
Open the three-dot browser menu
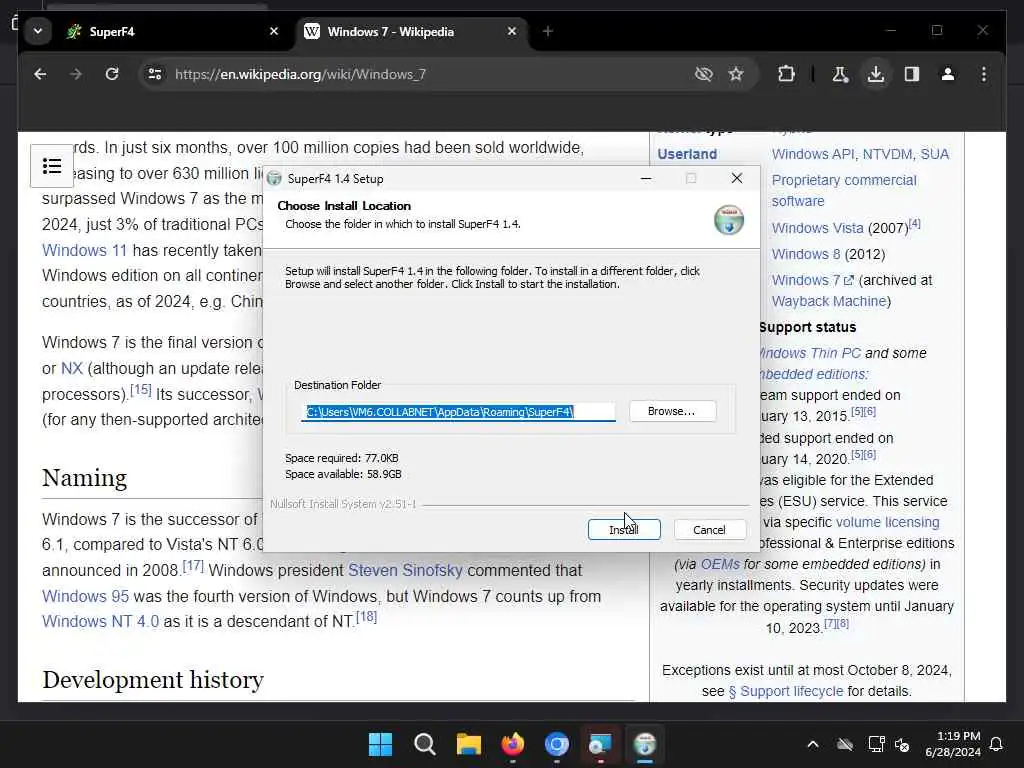[984, 74]
